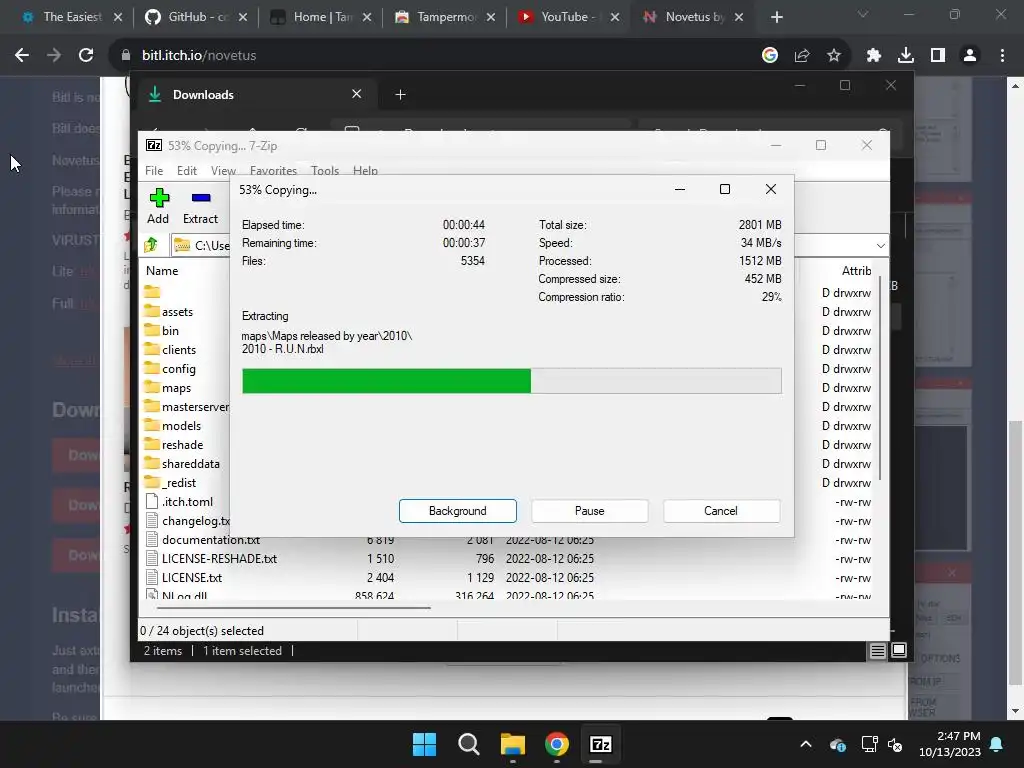This screenshot has height=768, width=1024.
Task: Close the Downloads tab in File Explorer
Action: [357, 94]
